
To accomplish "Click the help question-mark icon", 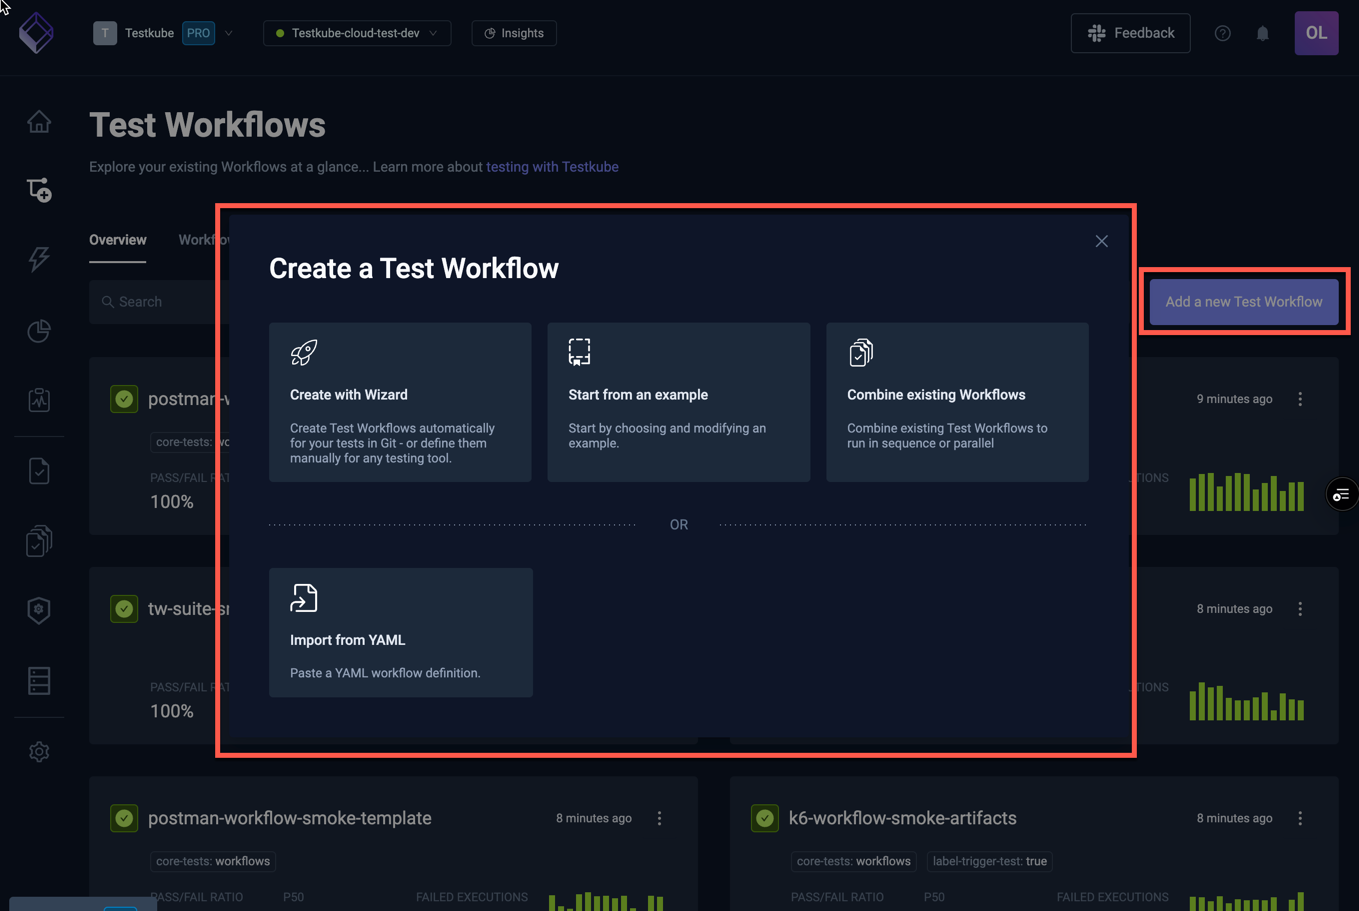I will coord(1222,32).
